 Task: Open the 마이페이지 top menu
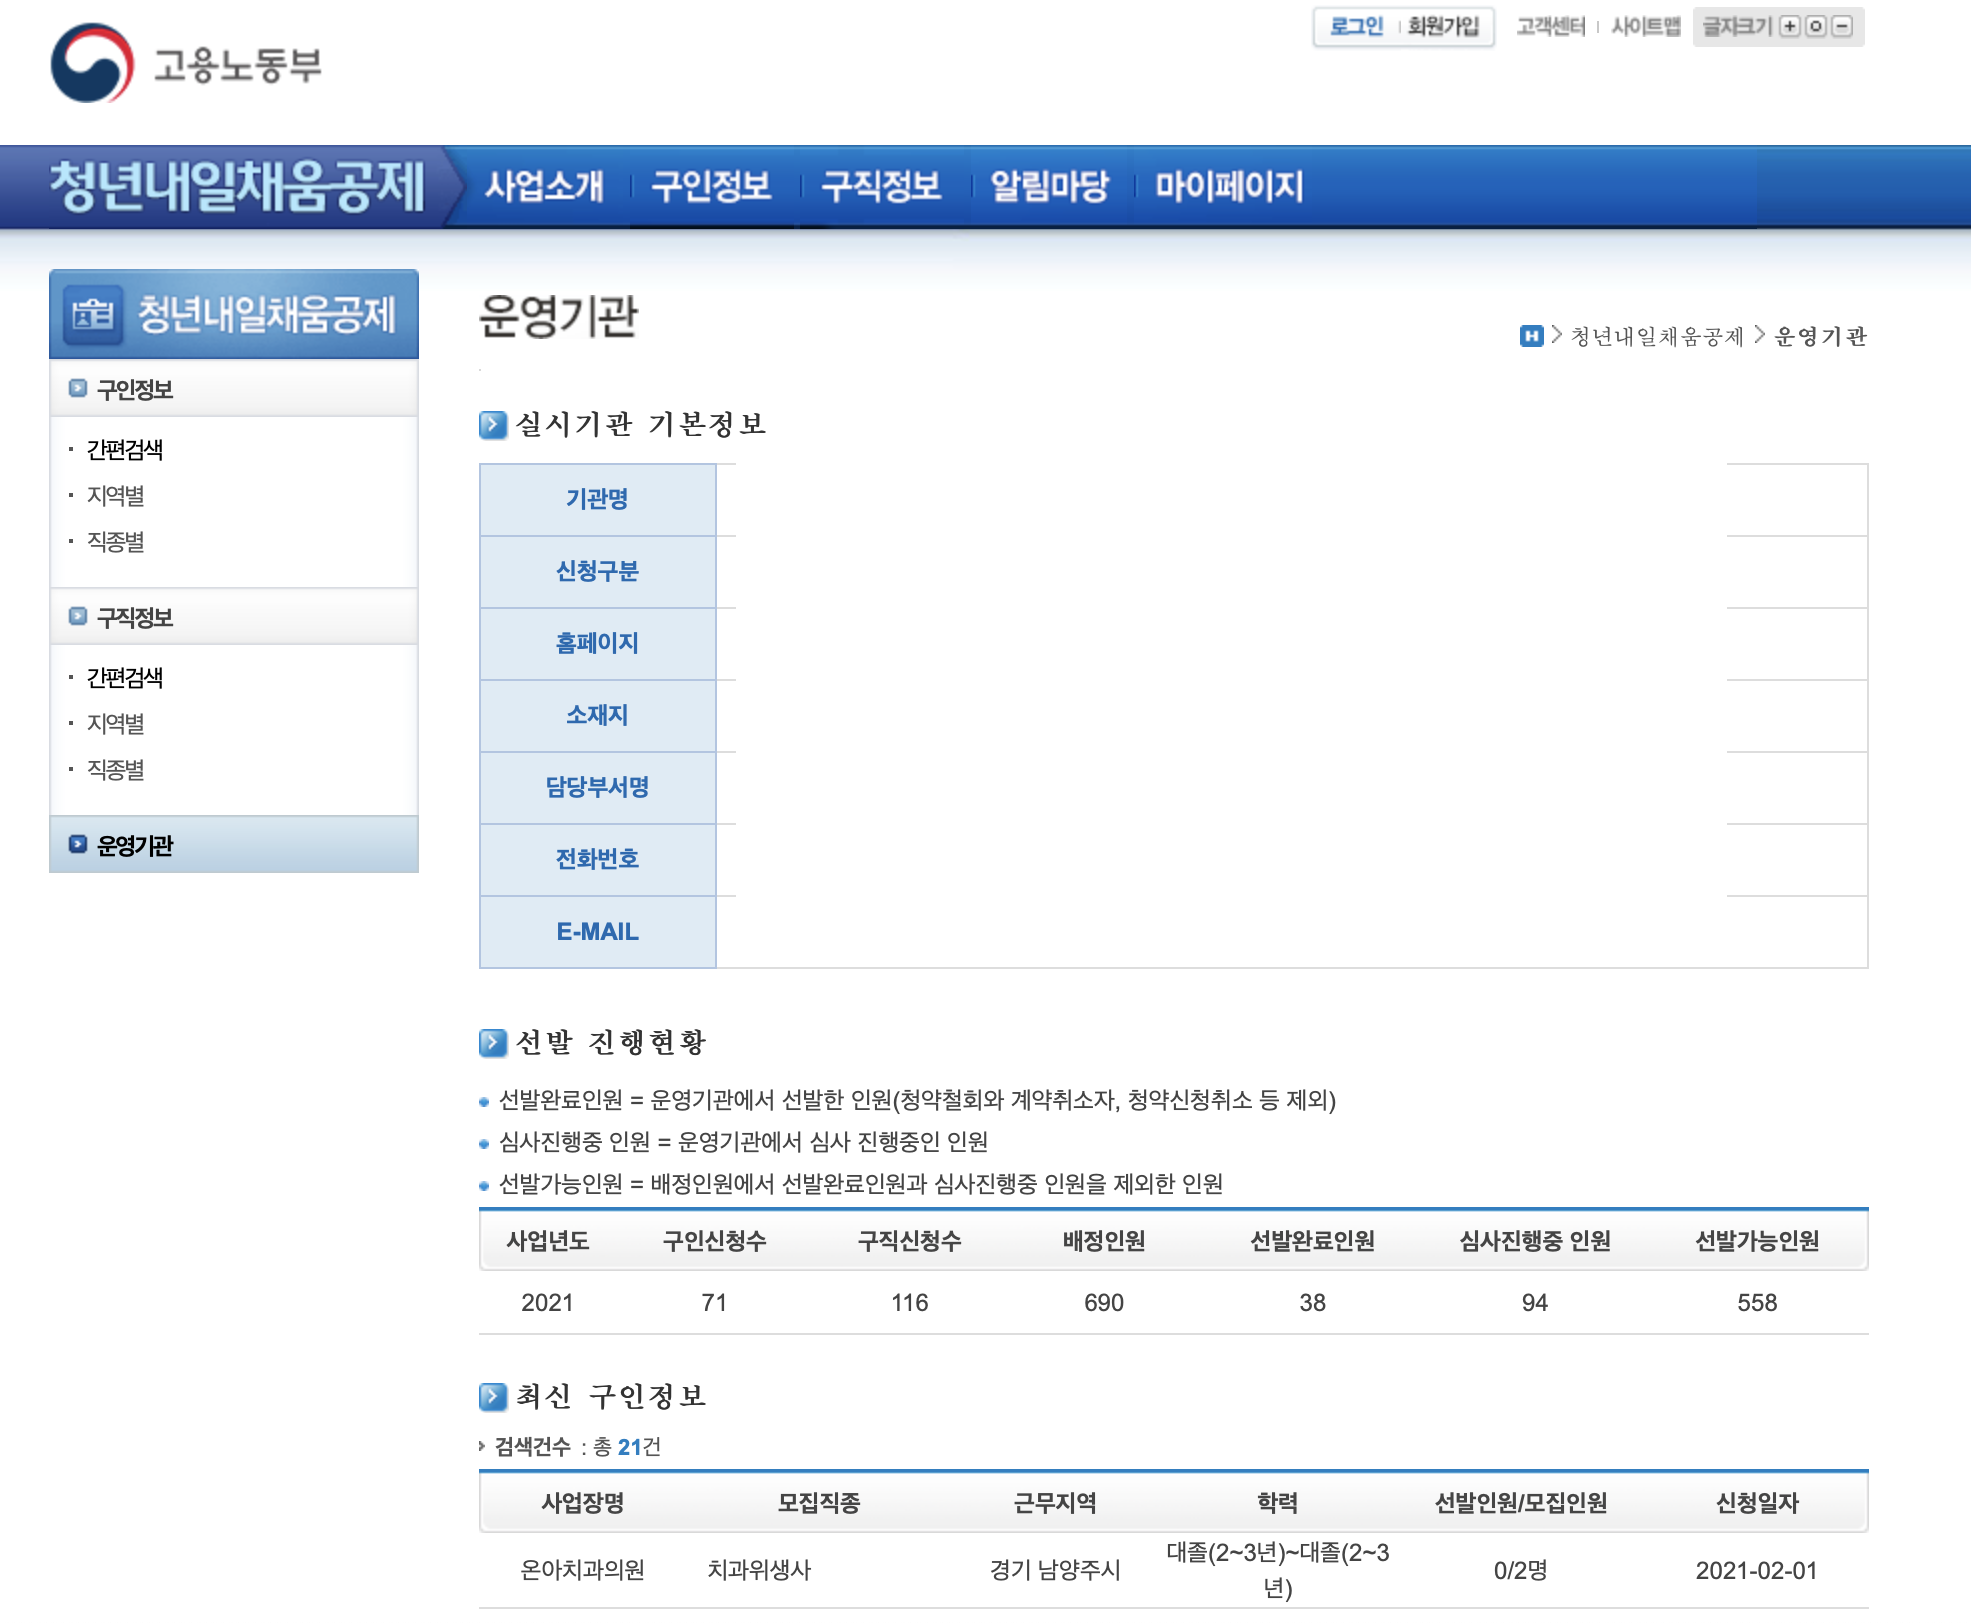pos(1229,186)
